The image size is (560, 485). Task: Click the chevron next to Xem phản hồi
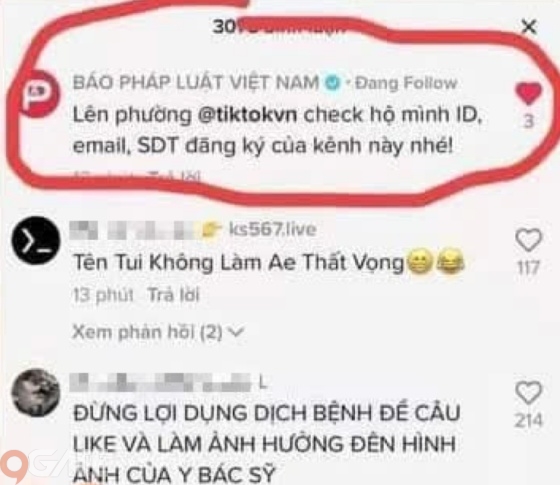(236, 332)
